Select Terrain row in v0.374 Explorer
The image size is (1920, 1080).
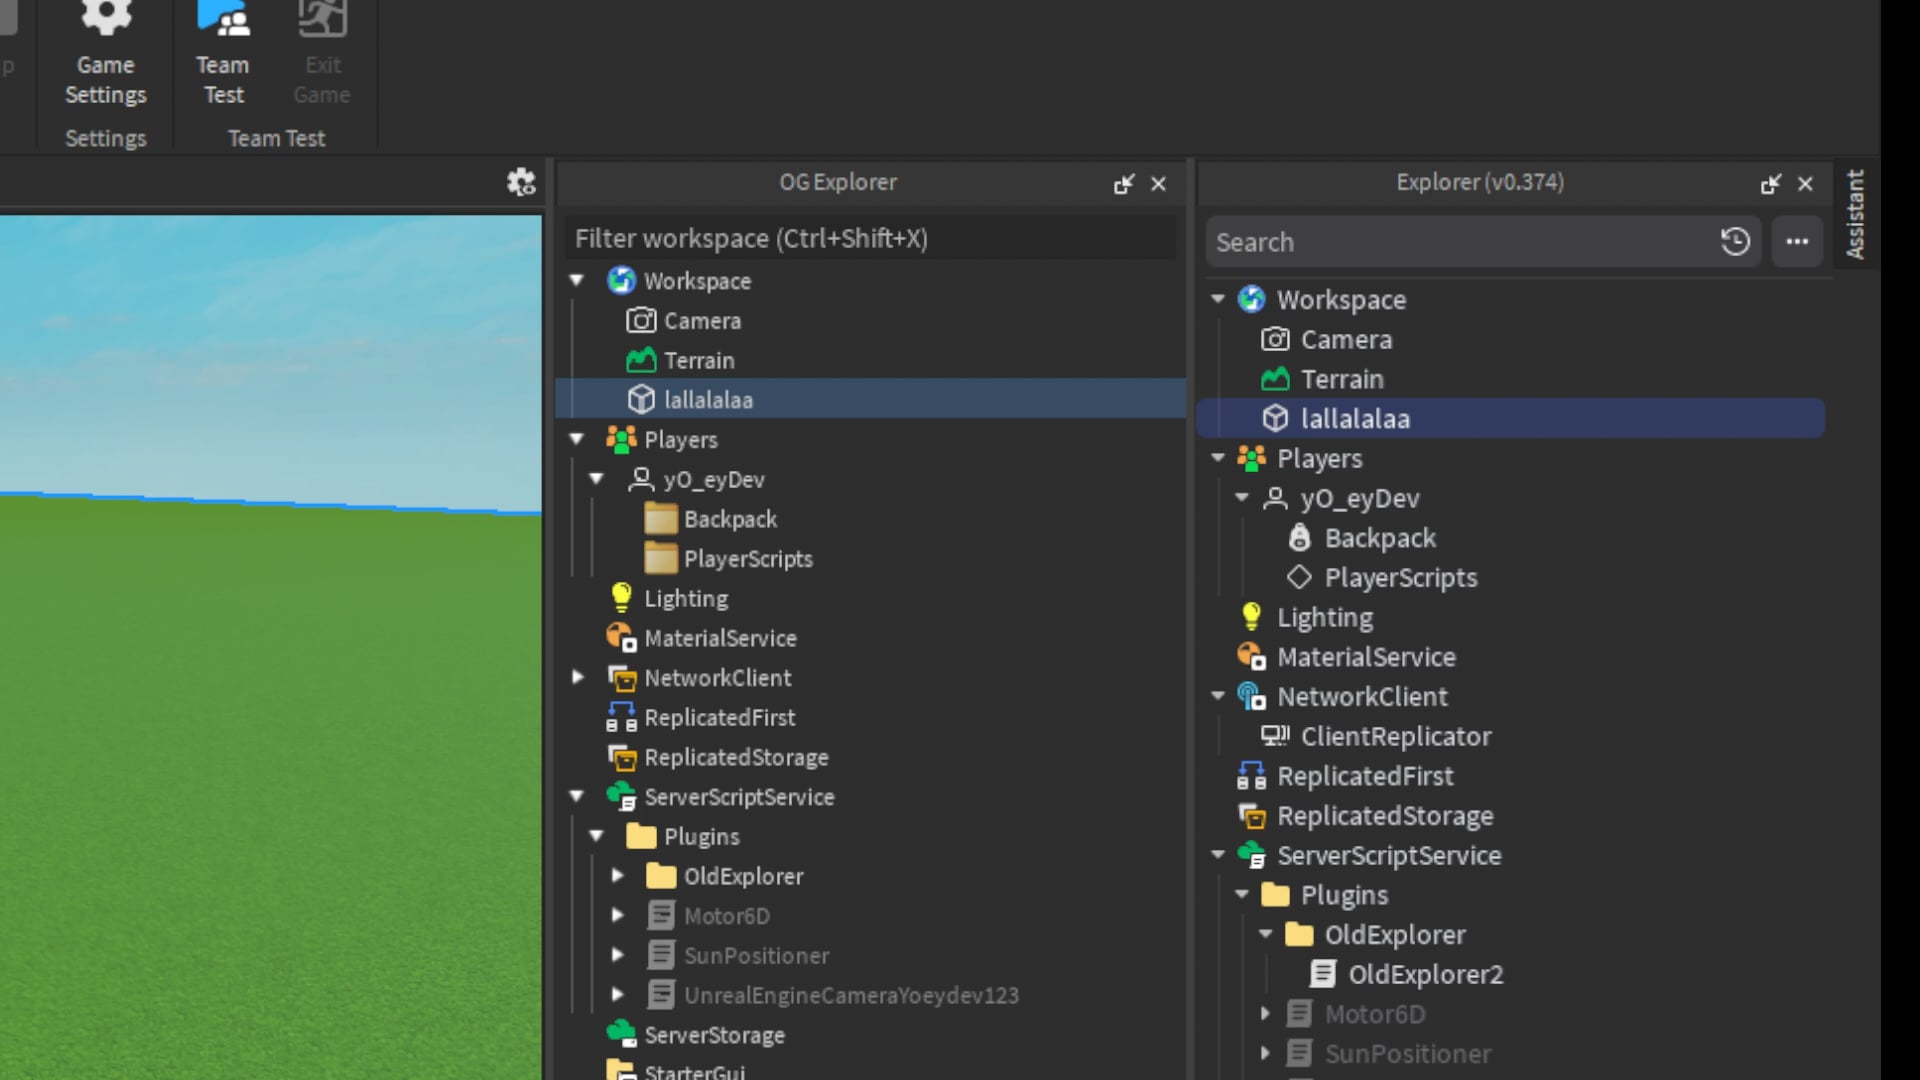tap(1510, 379)
